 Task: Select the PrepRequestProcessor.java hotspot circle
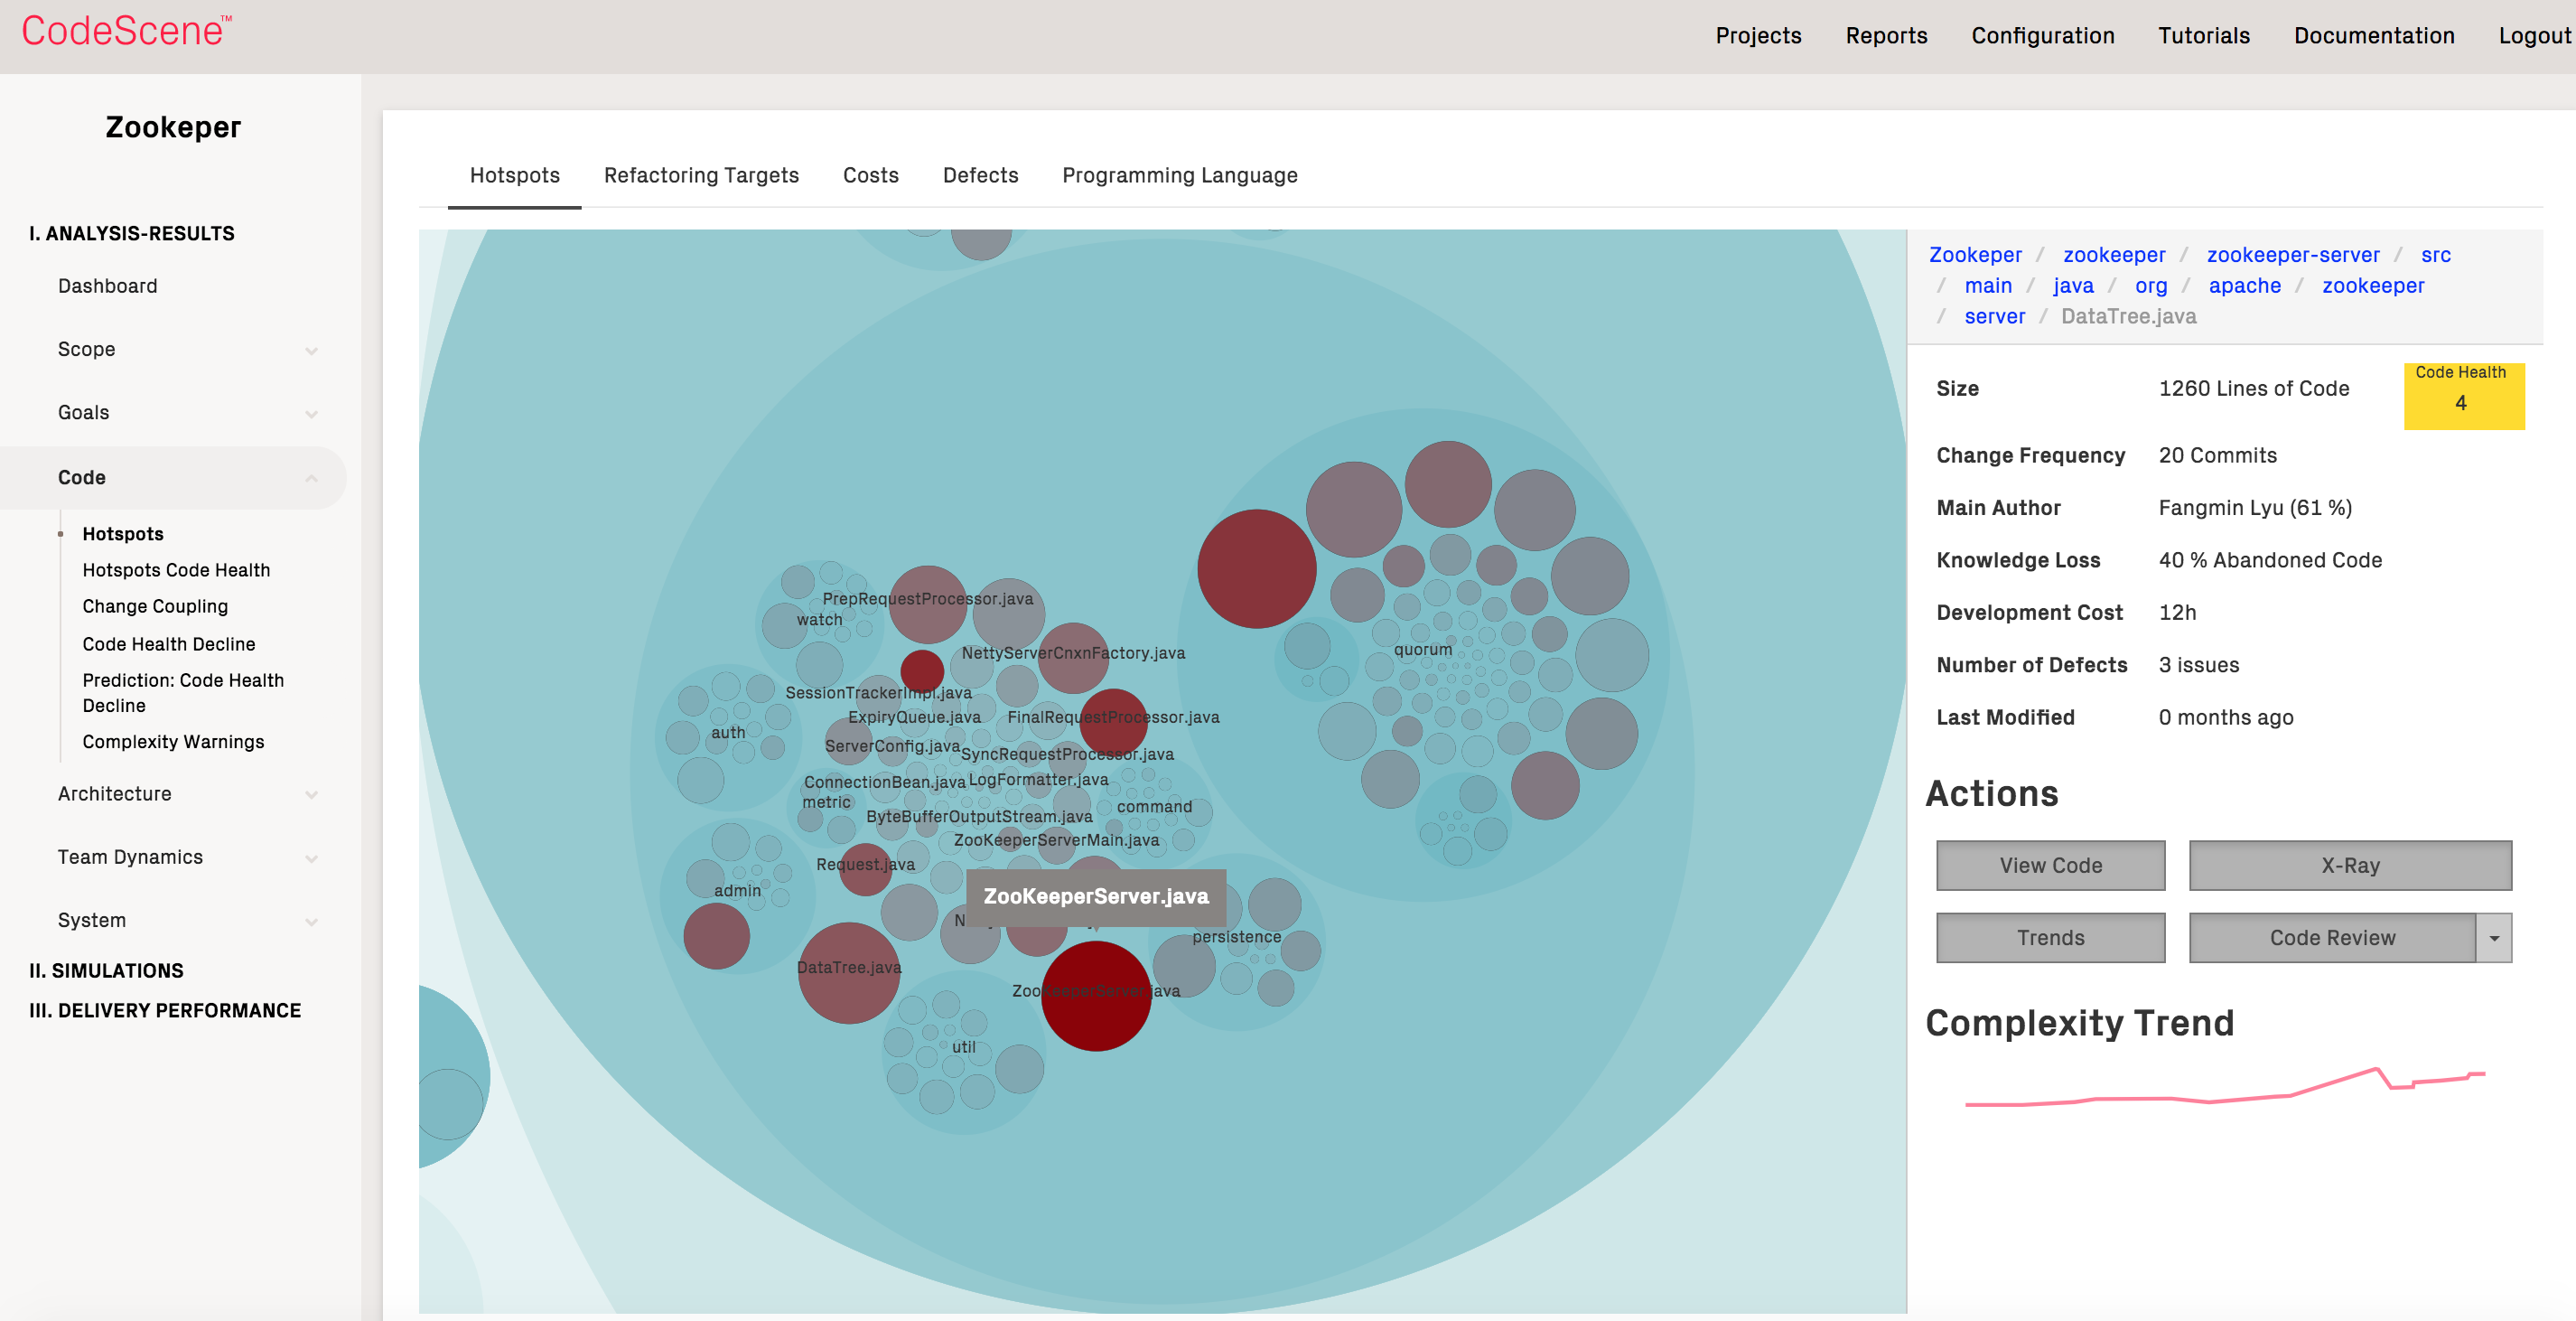[x=928, y=604]
